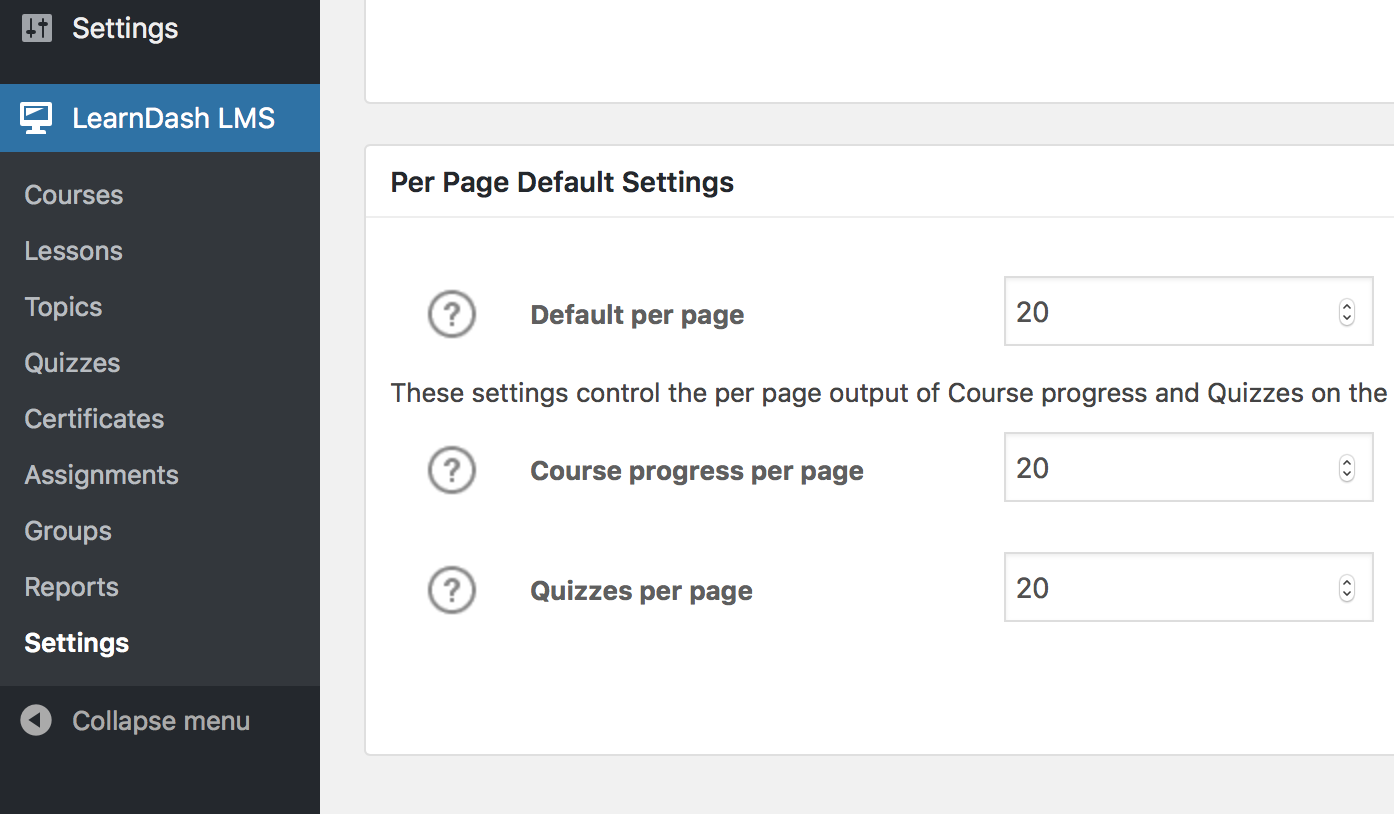Click the LearnDash LMS monitor icon
Image resolution: width=1394 pixels, height=814 pixels.
[36, 118]
